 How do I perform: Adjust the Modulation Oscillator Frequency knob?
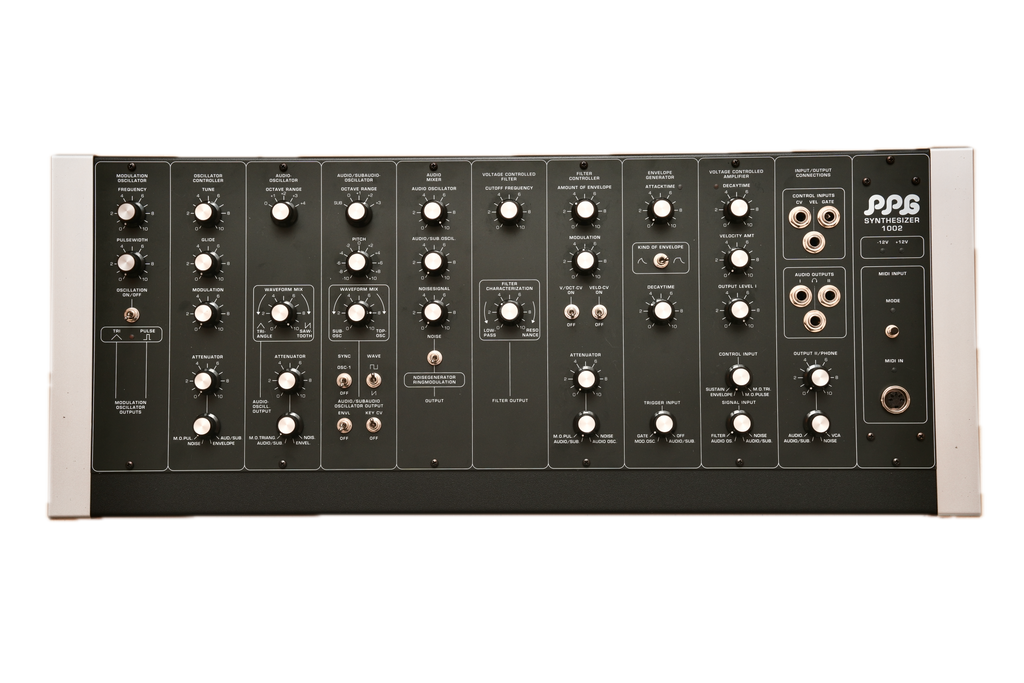coord(129,211)
